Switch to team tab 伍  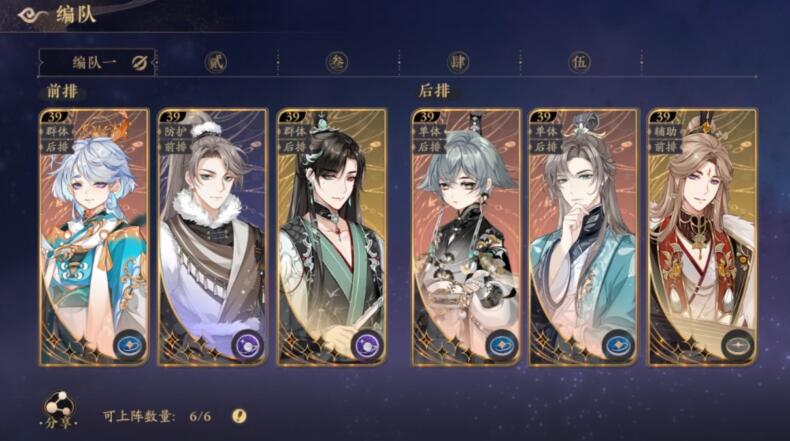pos(579,63)
